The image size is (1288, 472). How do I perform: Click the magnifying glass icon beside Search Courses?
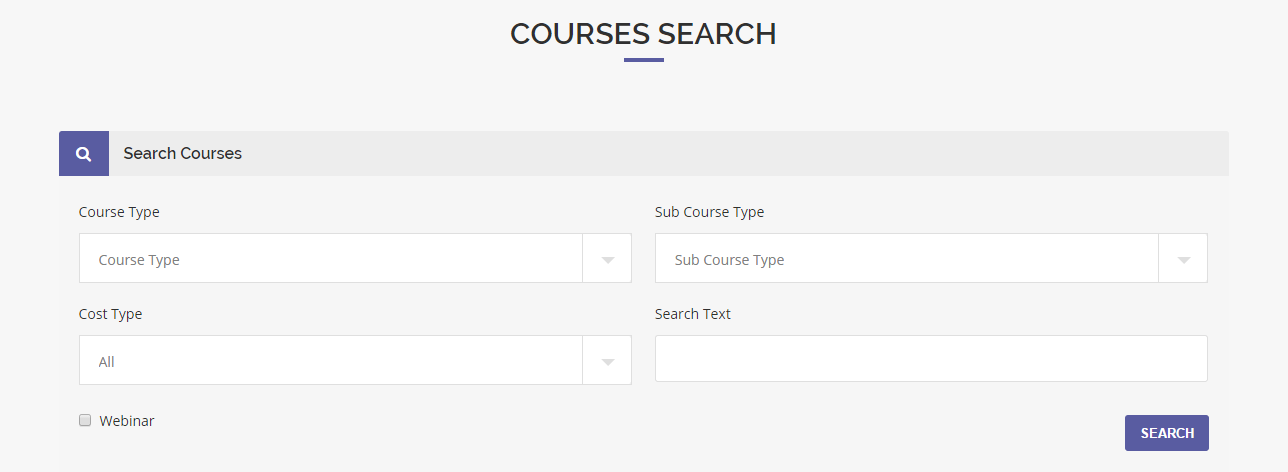pyautogui.click(x=84, y=154)
